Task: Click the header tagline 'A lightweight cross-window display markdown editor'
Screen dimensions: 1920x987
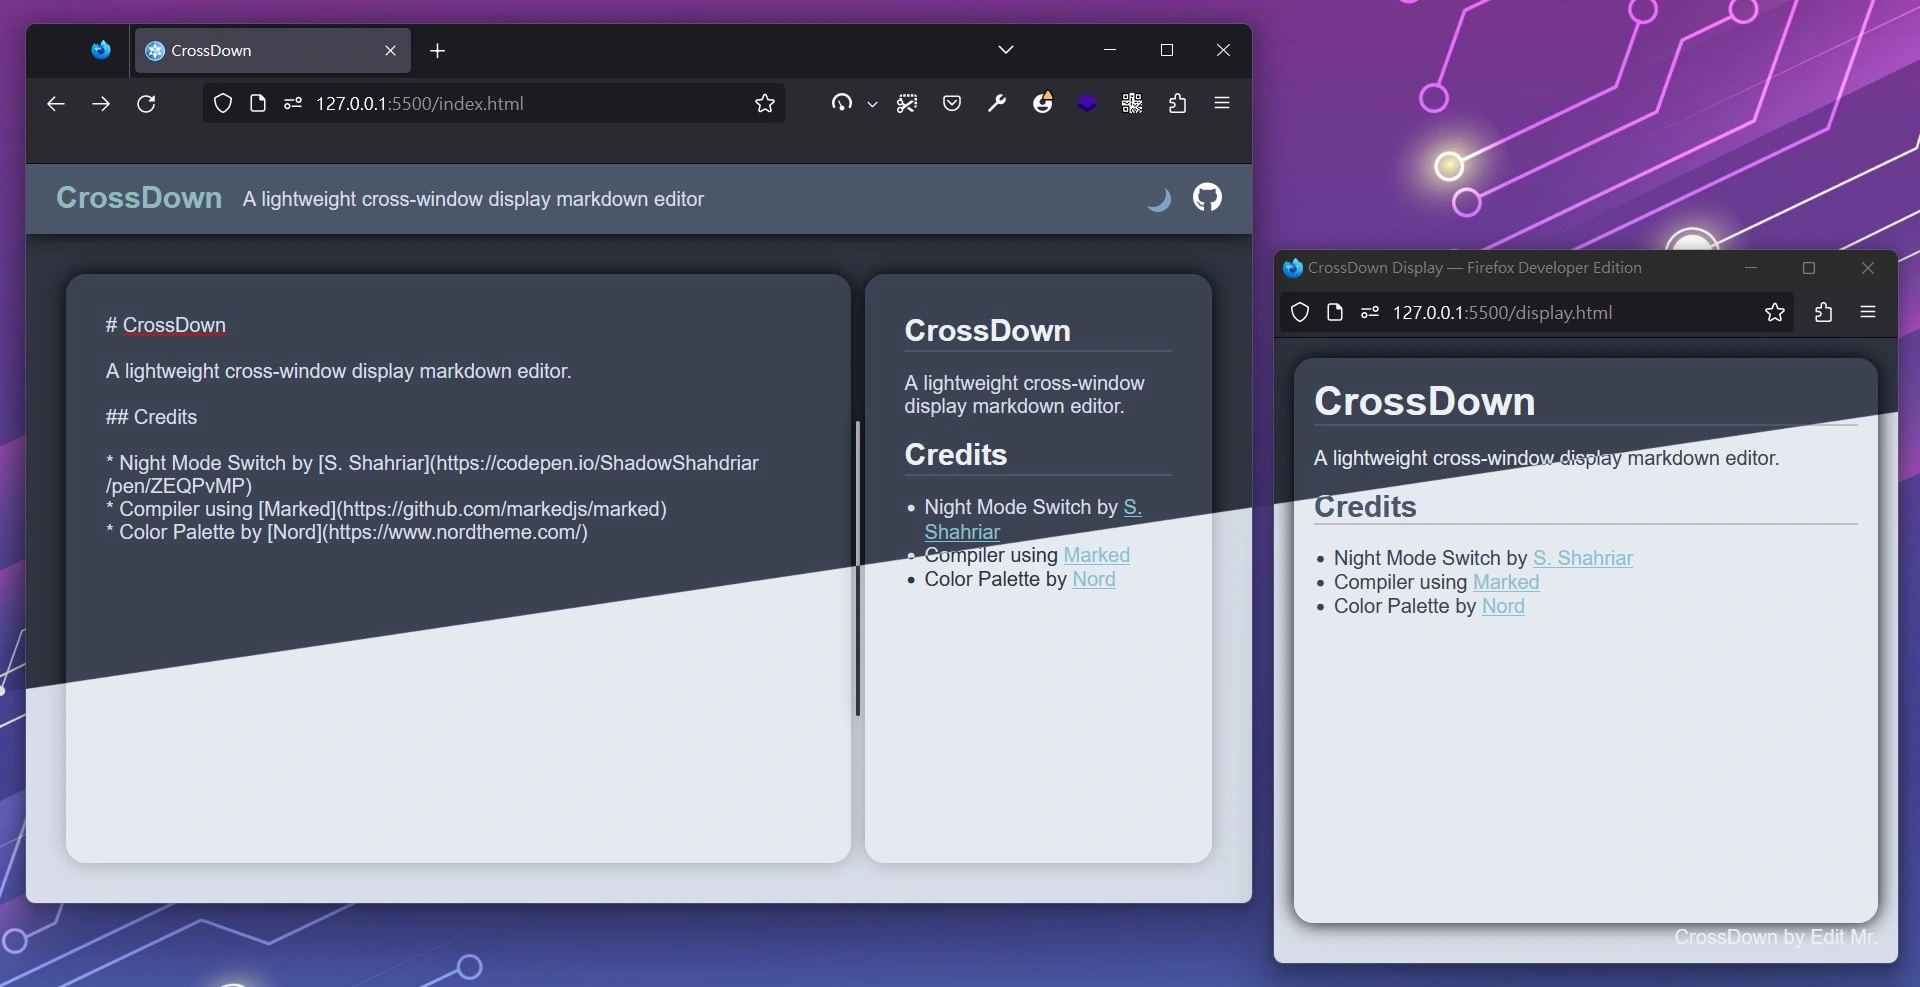Action: click(x=473, y=199)
